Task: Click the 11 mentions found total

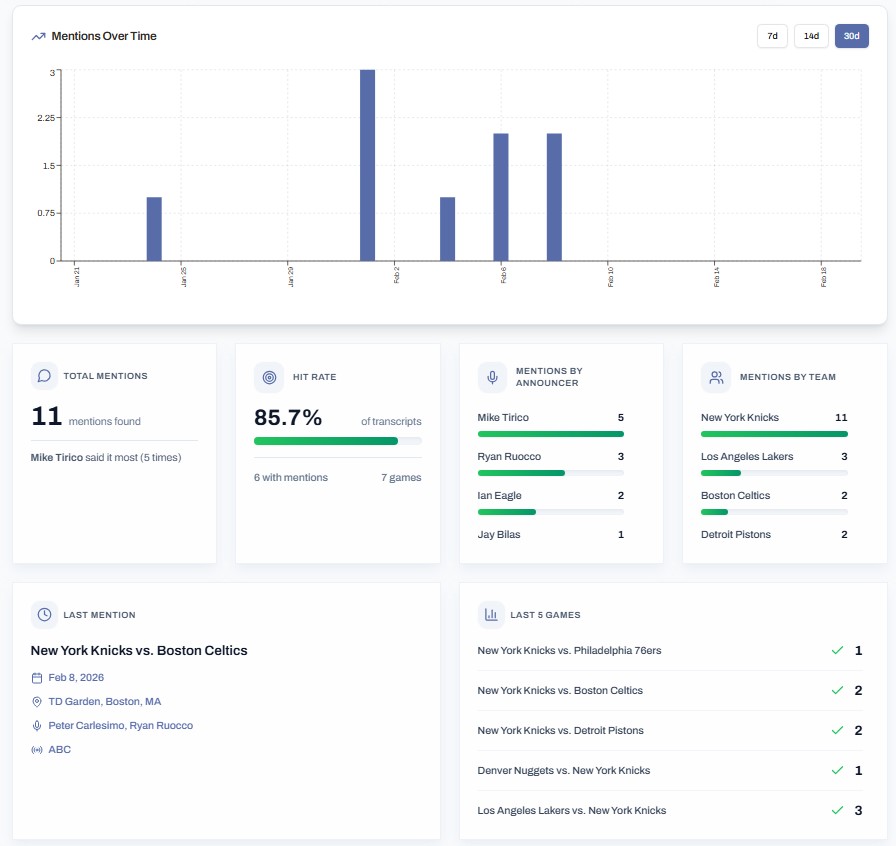Action: pyautogui.click(x=86, y=417)
